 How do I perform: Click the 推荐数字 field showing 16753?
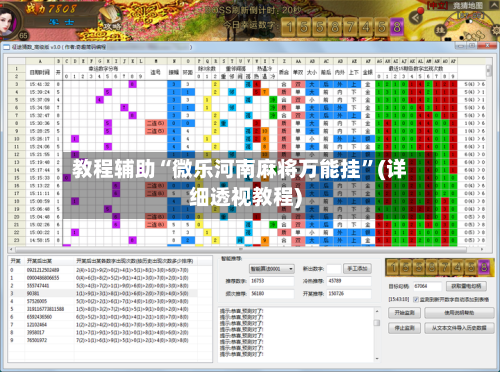[272, 281]
